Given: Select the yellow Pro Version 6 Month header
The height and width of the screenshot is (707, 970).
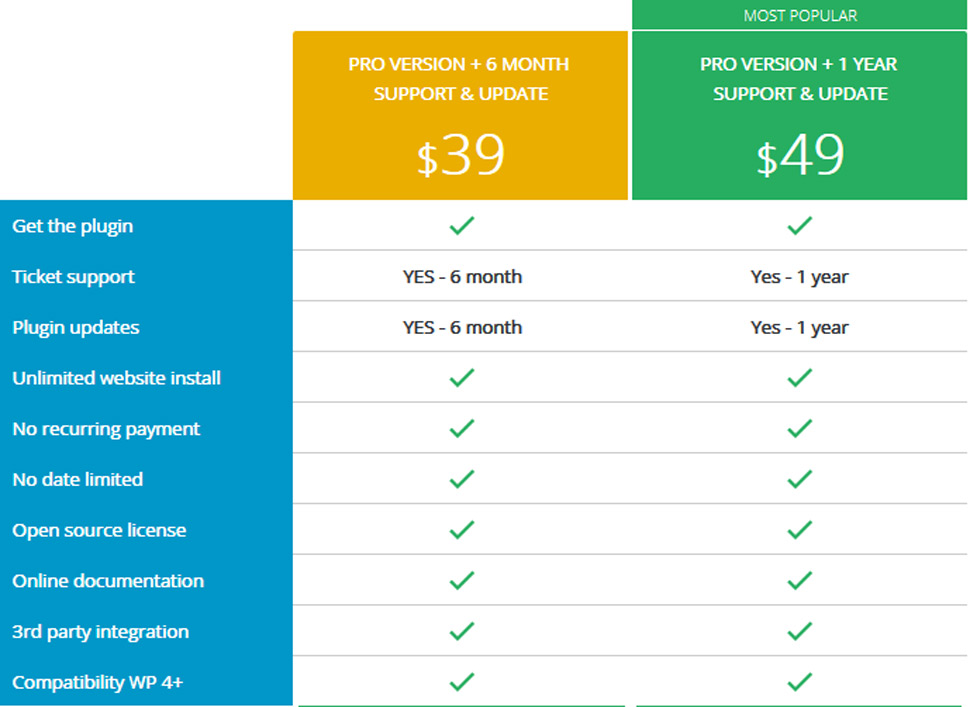Looking at the screenshot, I should point(460,79).
